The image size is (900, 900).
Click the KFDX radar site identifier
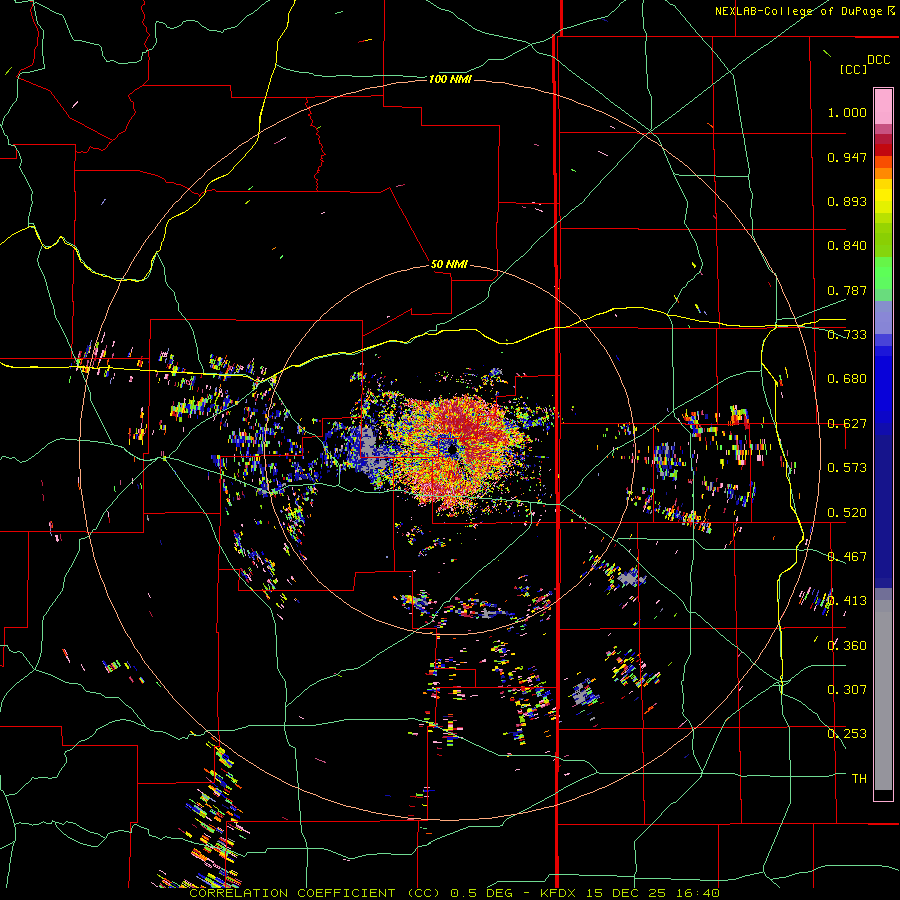560,893
